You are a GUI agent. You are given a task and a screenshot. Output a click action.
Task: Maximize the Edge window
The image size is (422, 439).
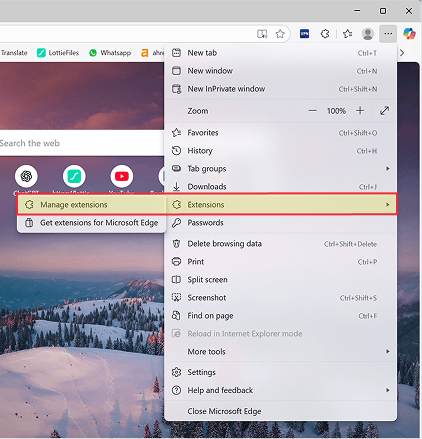pyautogui.click(x=383, y=11)
